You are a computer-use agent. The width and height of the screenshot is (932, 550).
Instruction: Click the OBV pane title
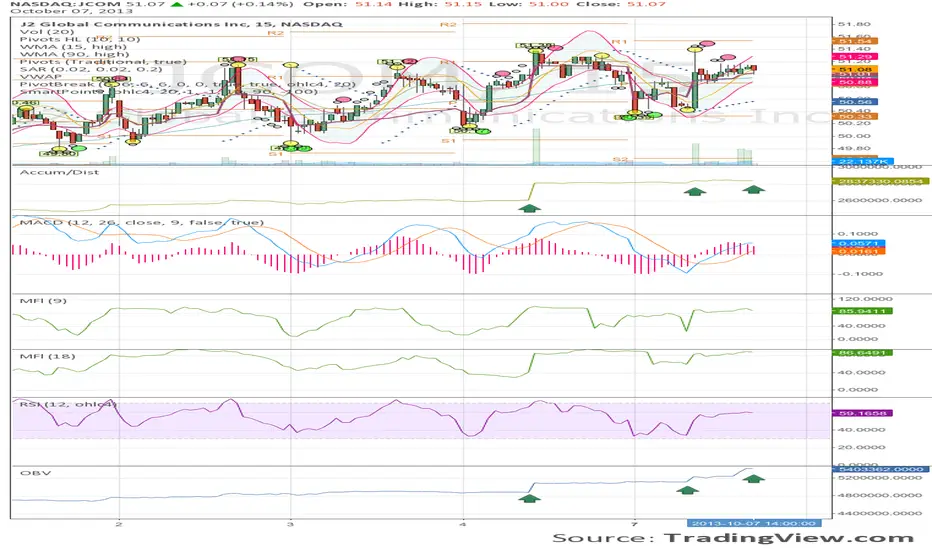(x=36, y=473)
